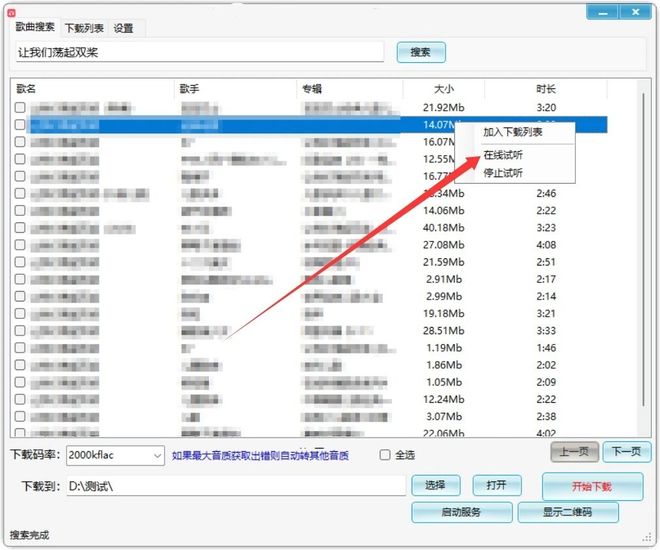Sort by the 歌手 column header

click(189, 89)
